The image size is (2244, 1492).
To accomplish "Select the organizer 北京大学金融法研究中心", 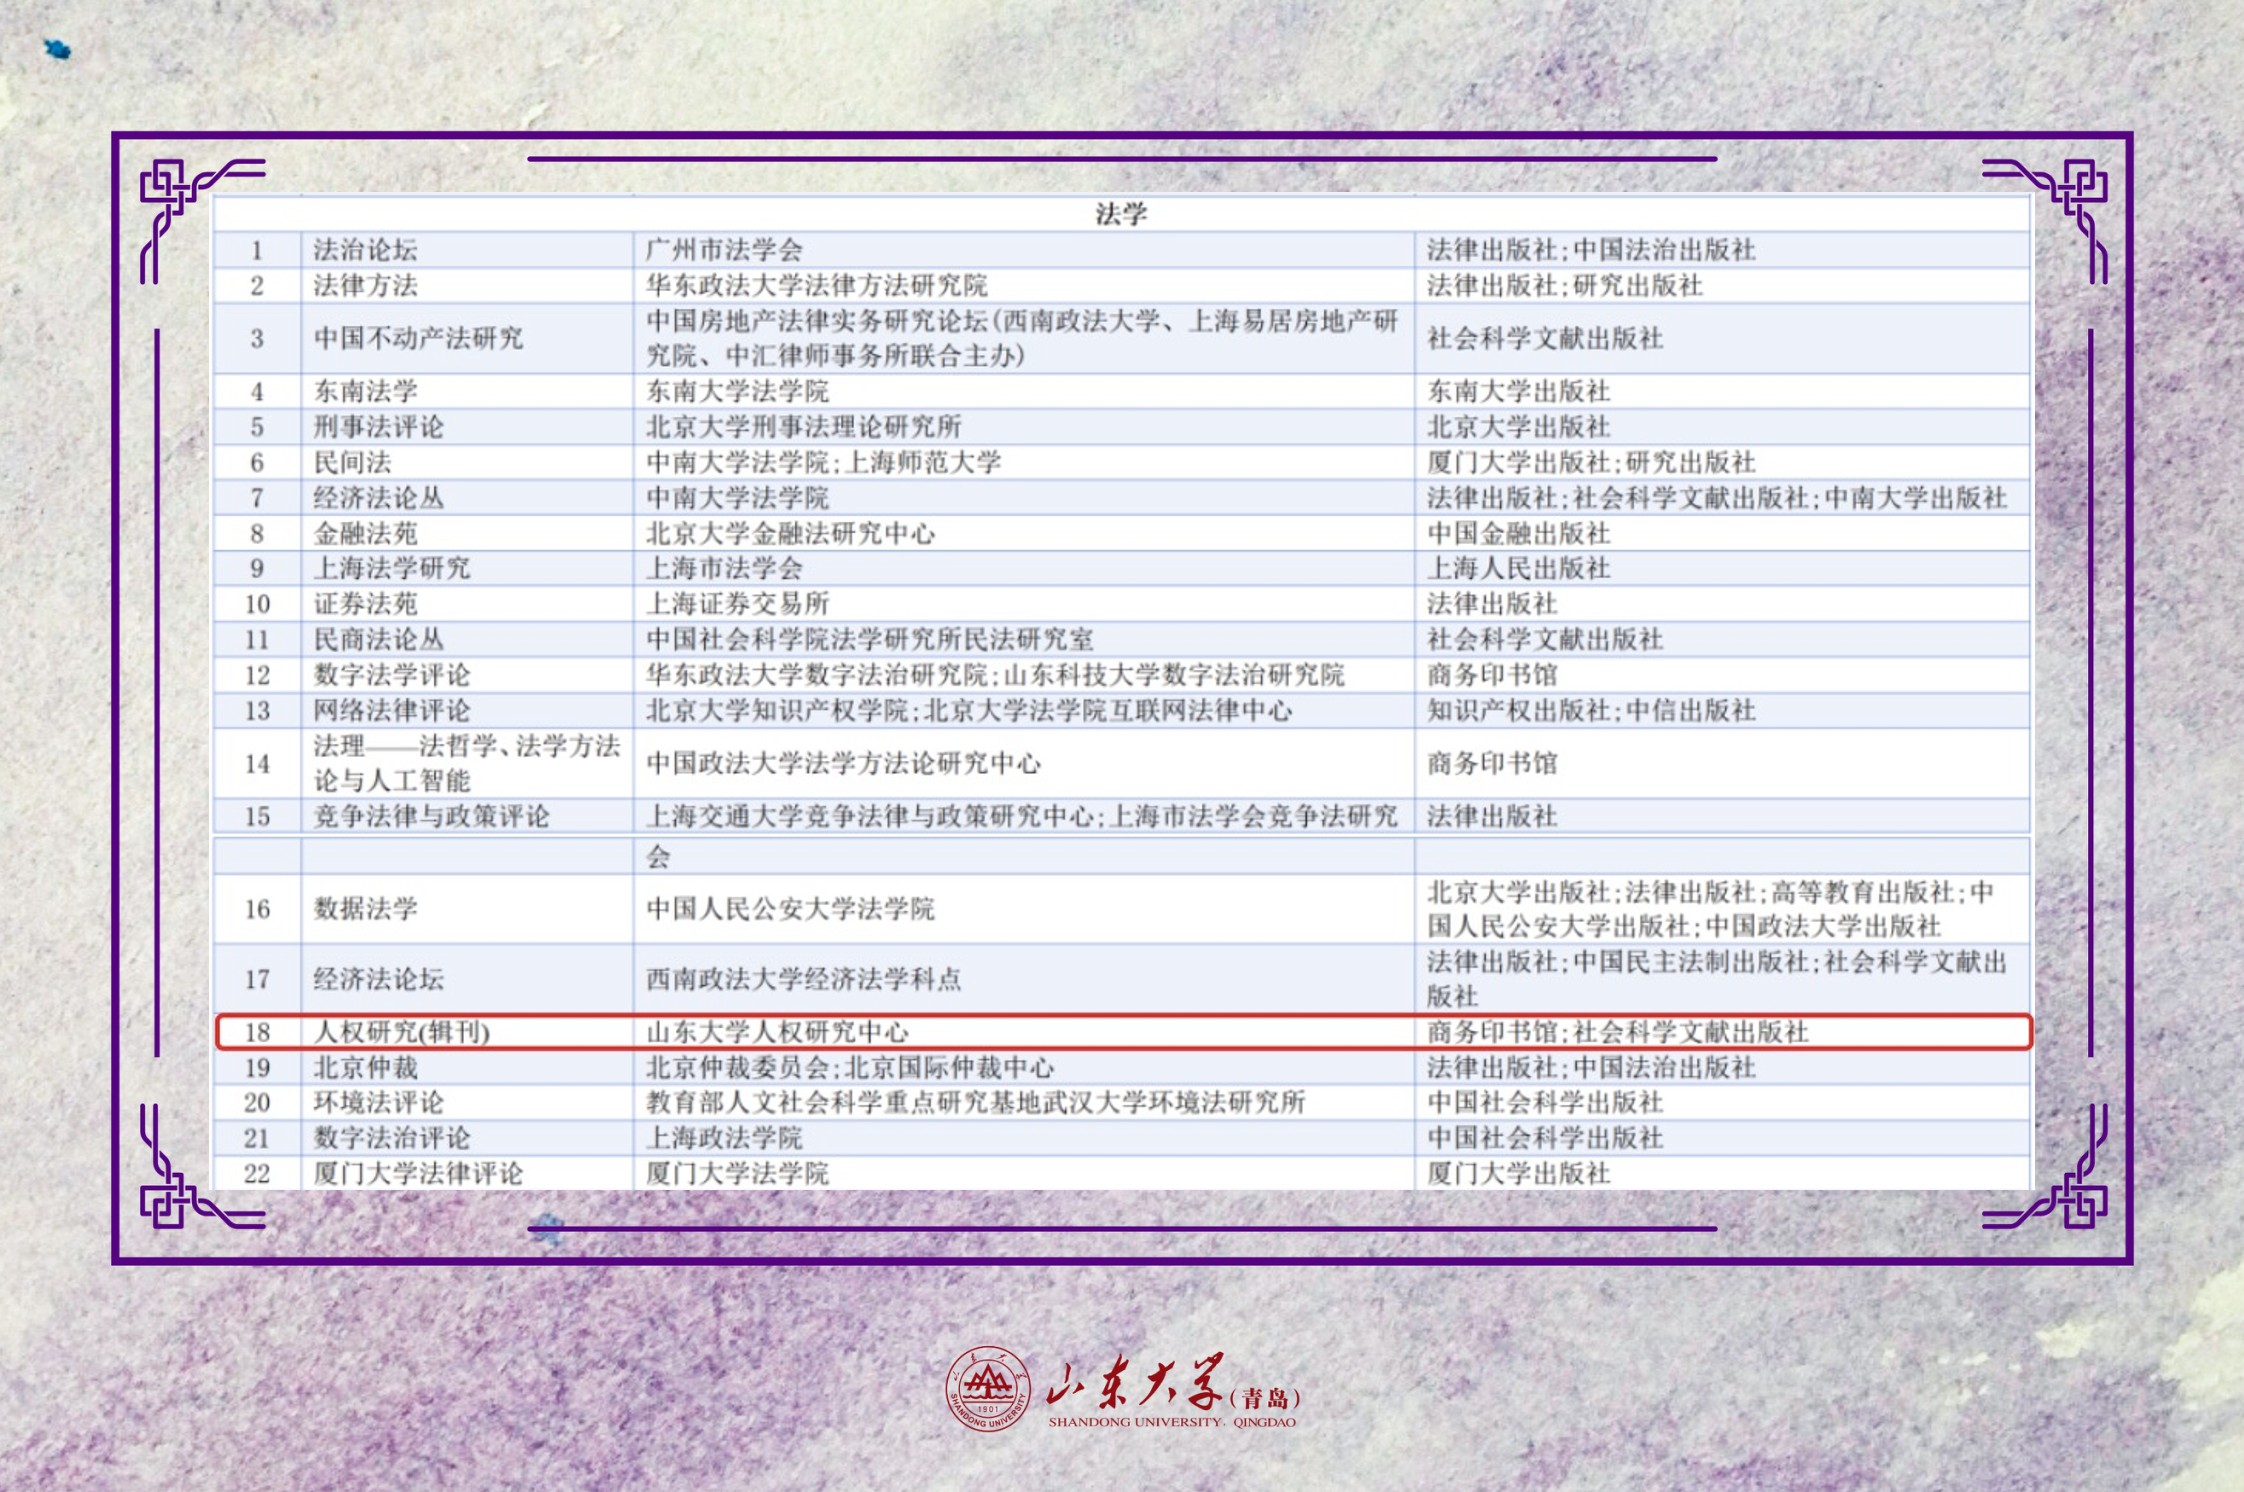I will point(790,533).
